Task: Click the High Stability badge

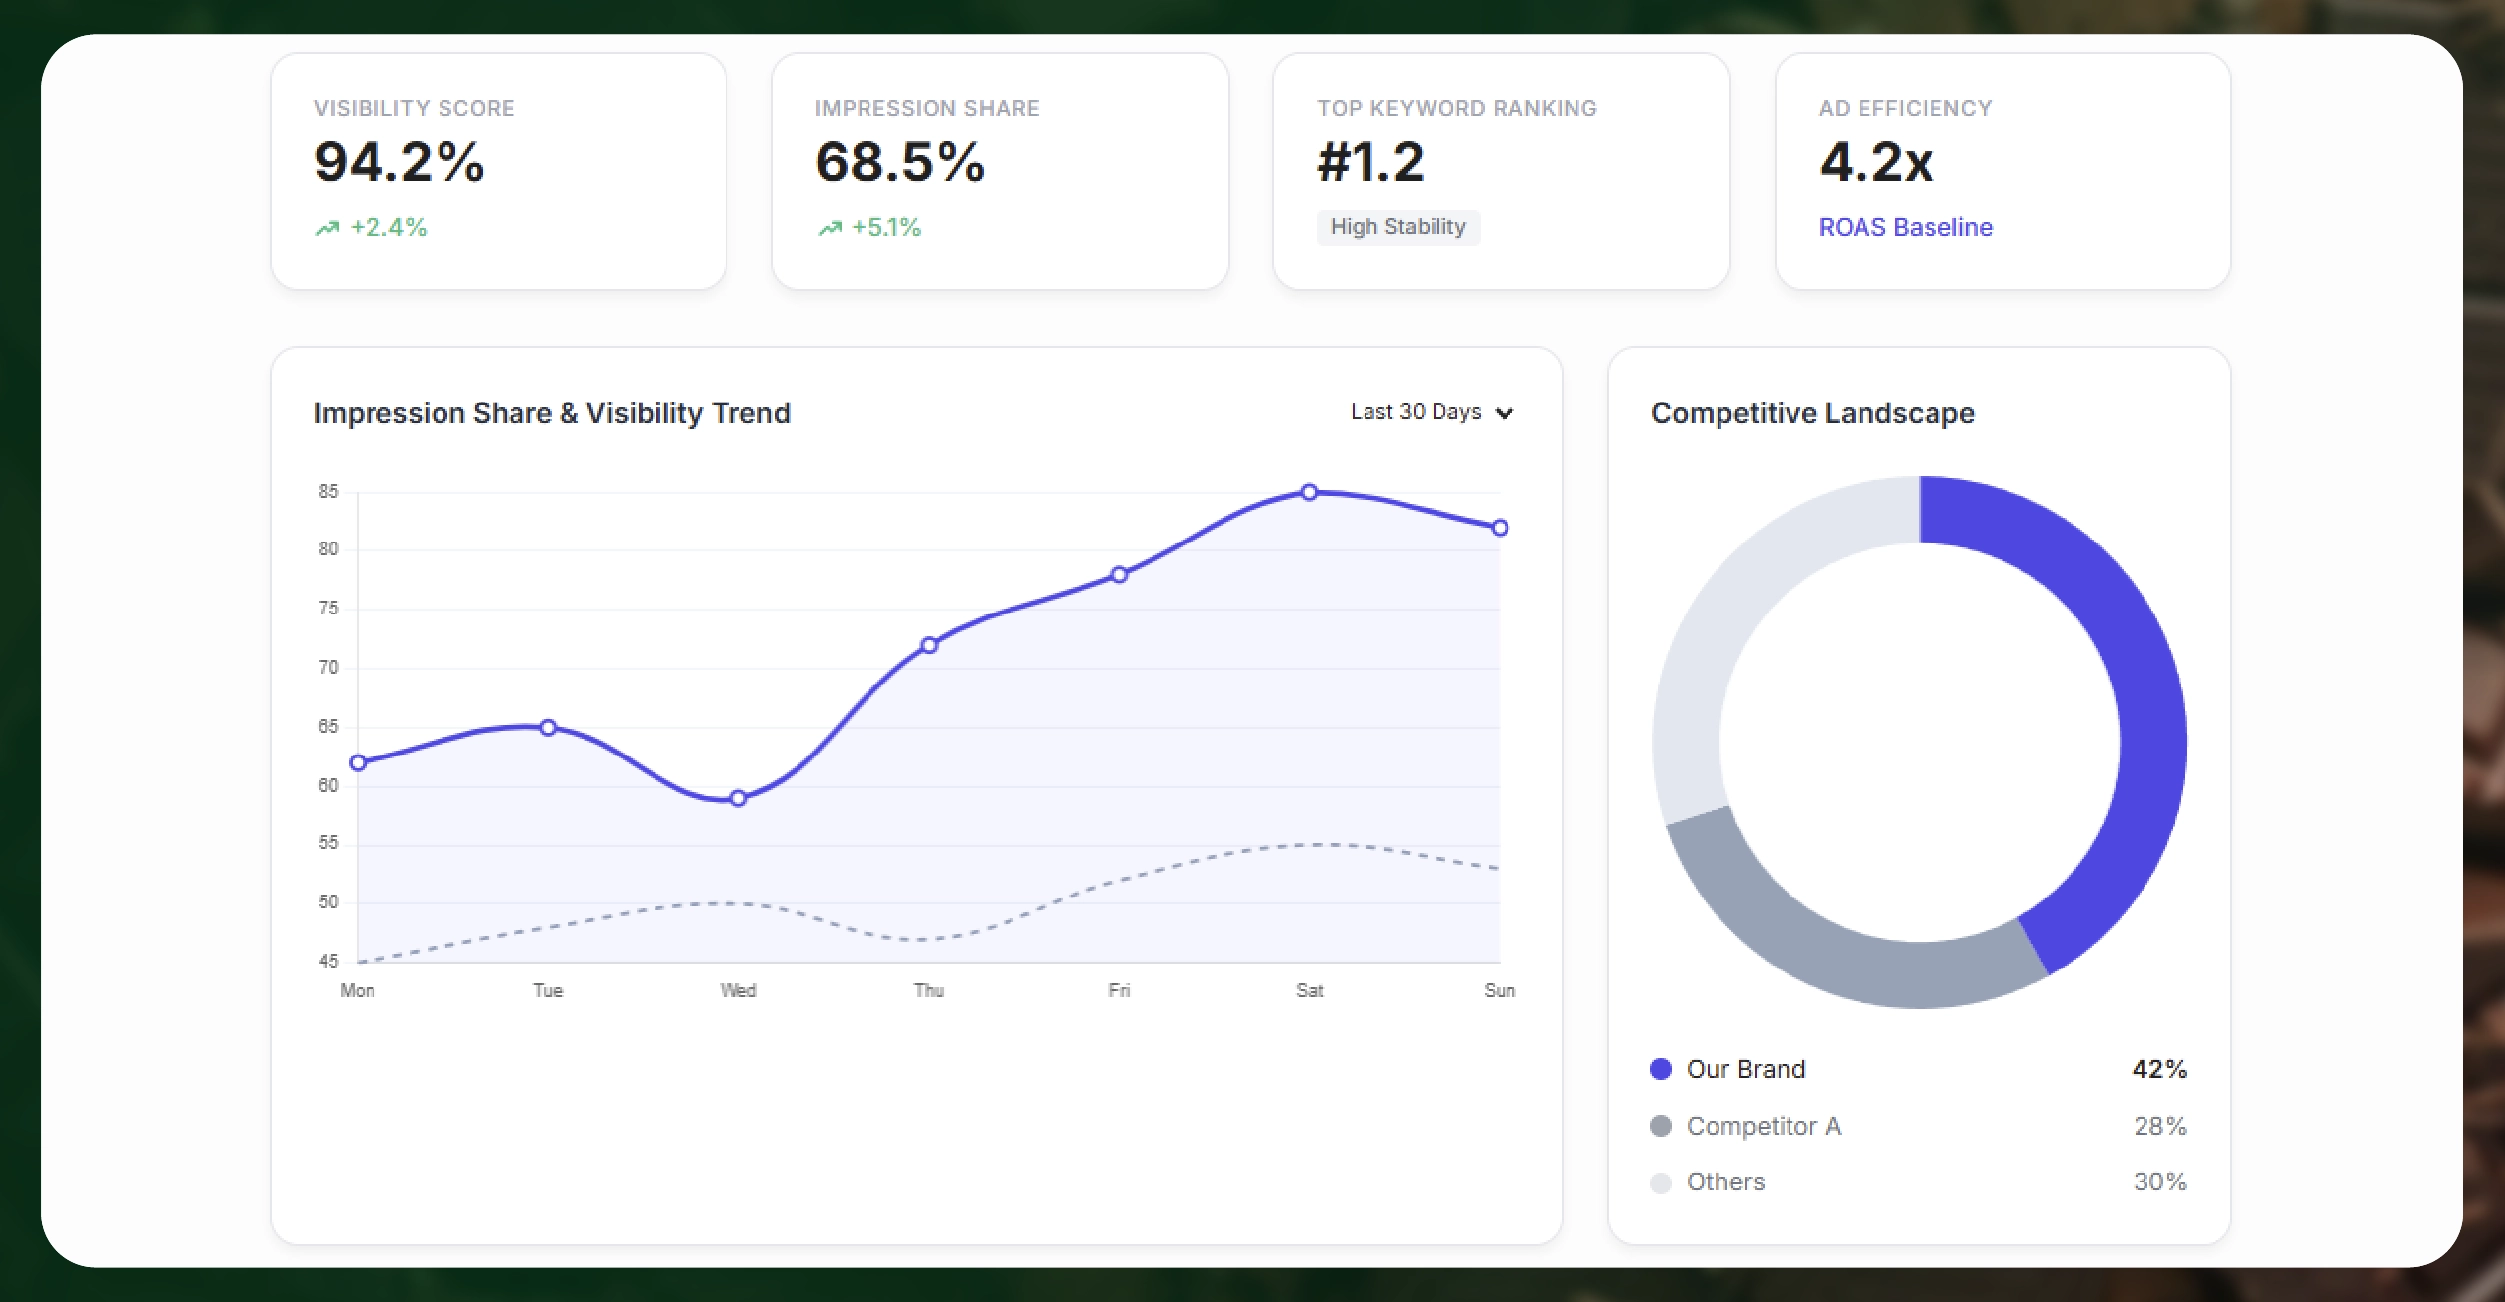Action: click(x=1398, y=227)
